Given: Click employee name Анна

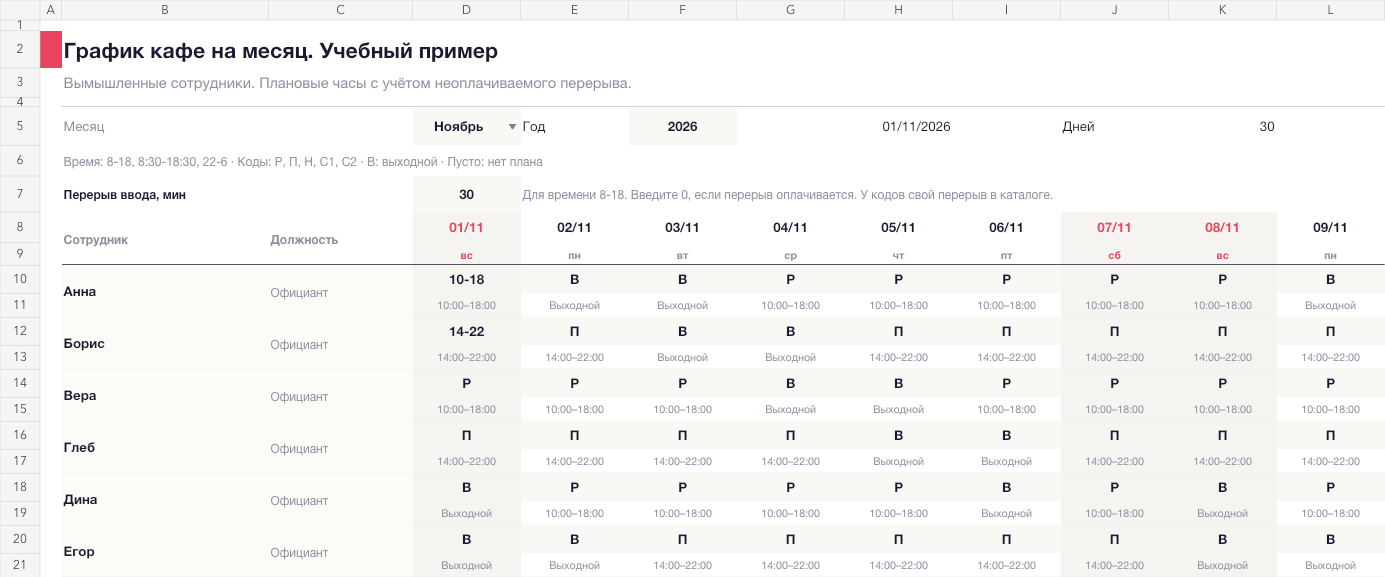Looking at the screenshot, I should click(x=80, y=292).
